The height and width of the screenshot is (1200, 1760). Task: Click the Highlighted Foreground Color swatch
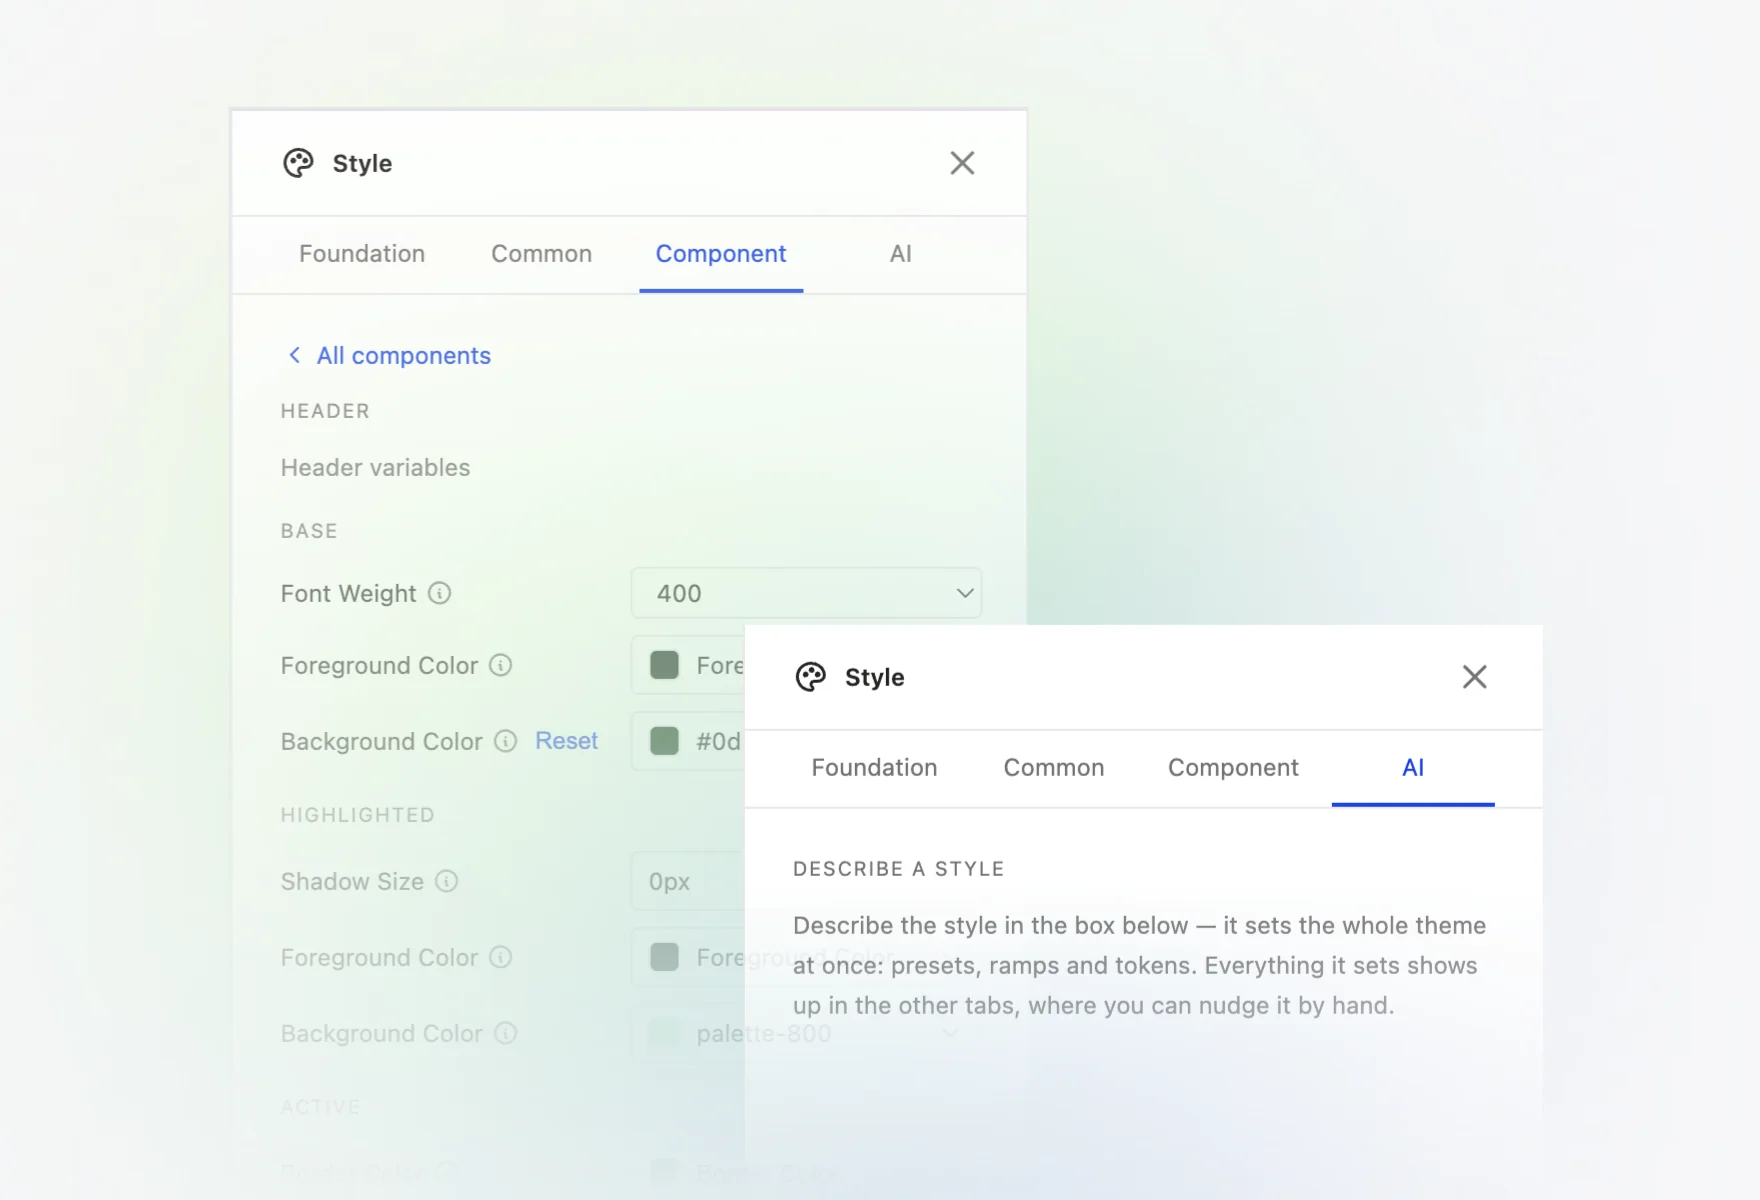665,957
